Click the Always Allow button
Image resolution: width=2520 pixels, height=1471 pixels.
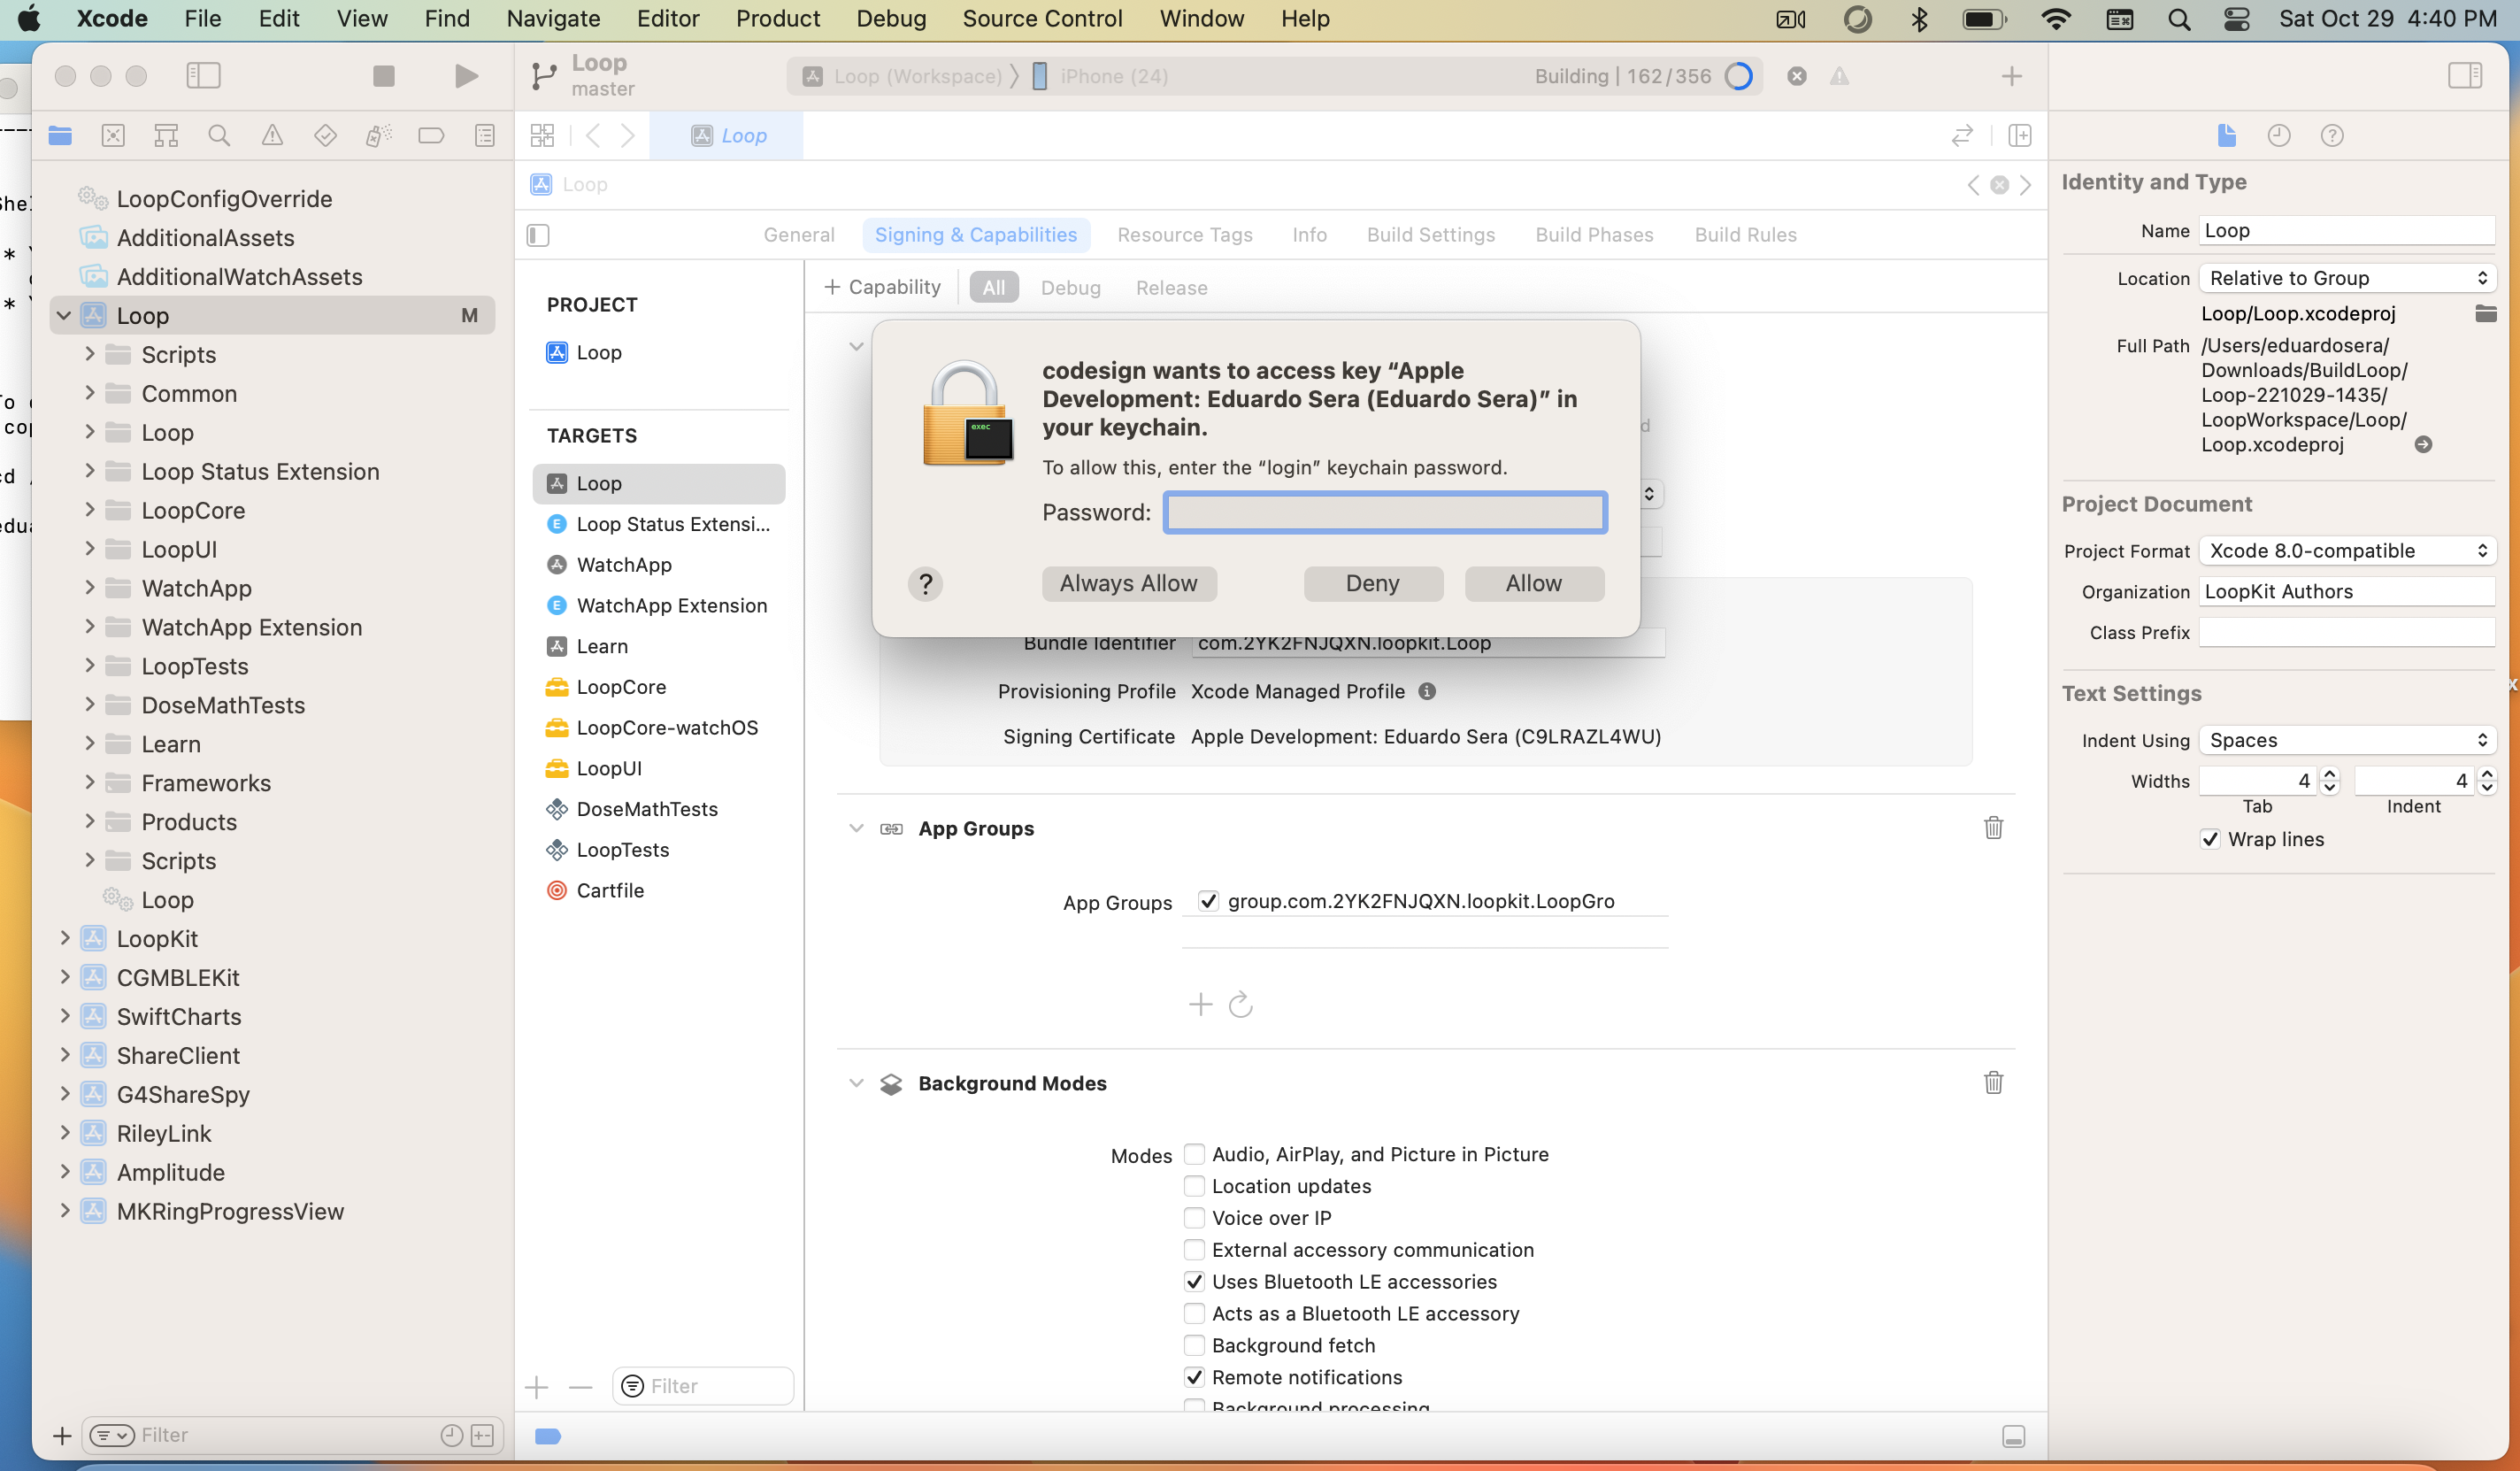1128,583
